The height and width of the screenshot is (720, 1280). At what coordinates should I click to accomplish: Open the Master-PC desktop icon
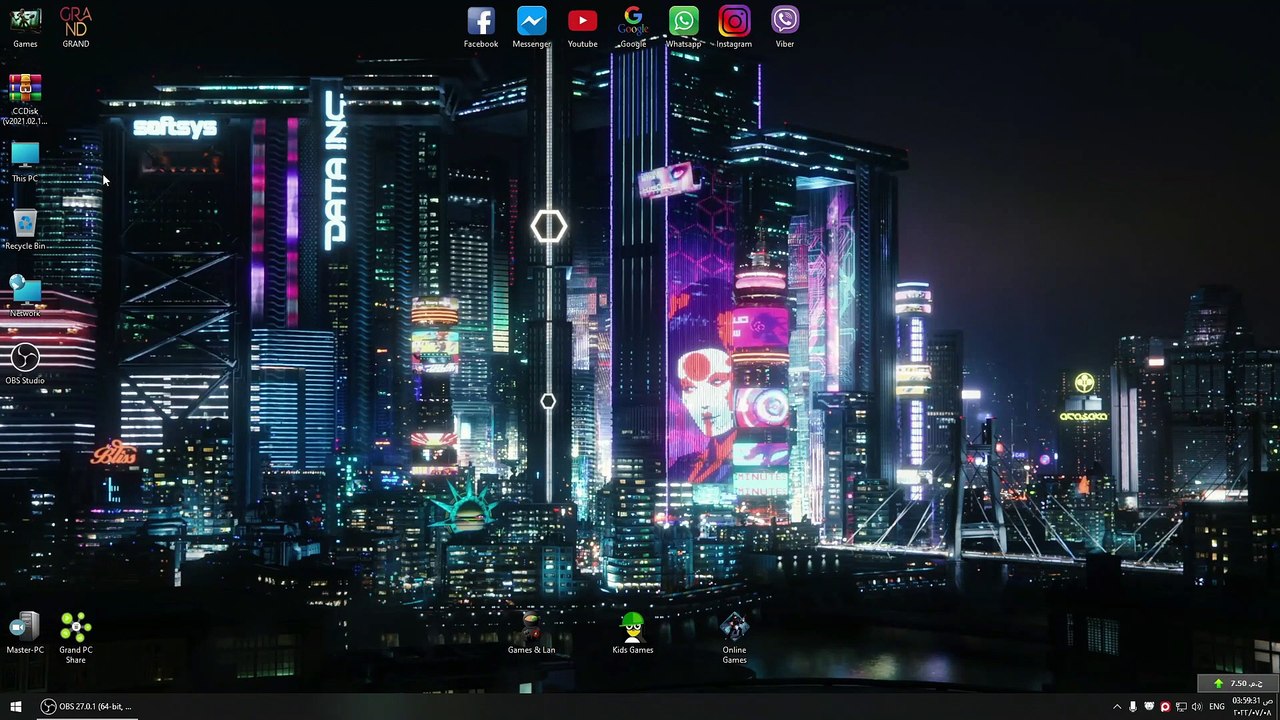coord(25,634)
